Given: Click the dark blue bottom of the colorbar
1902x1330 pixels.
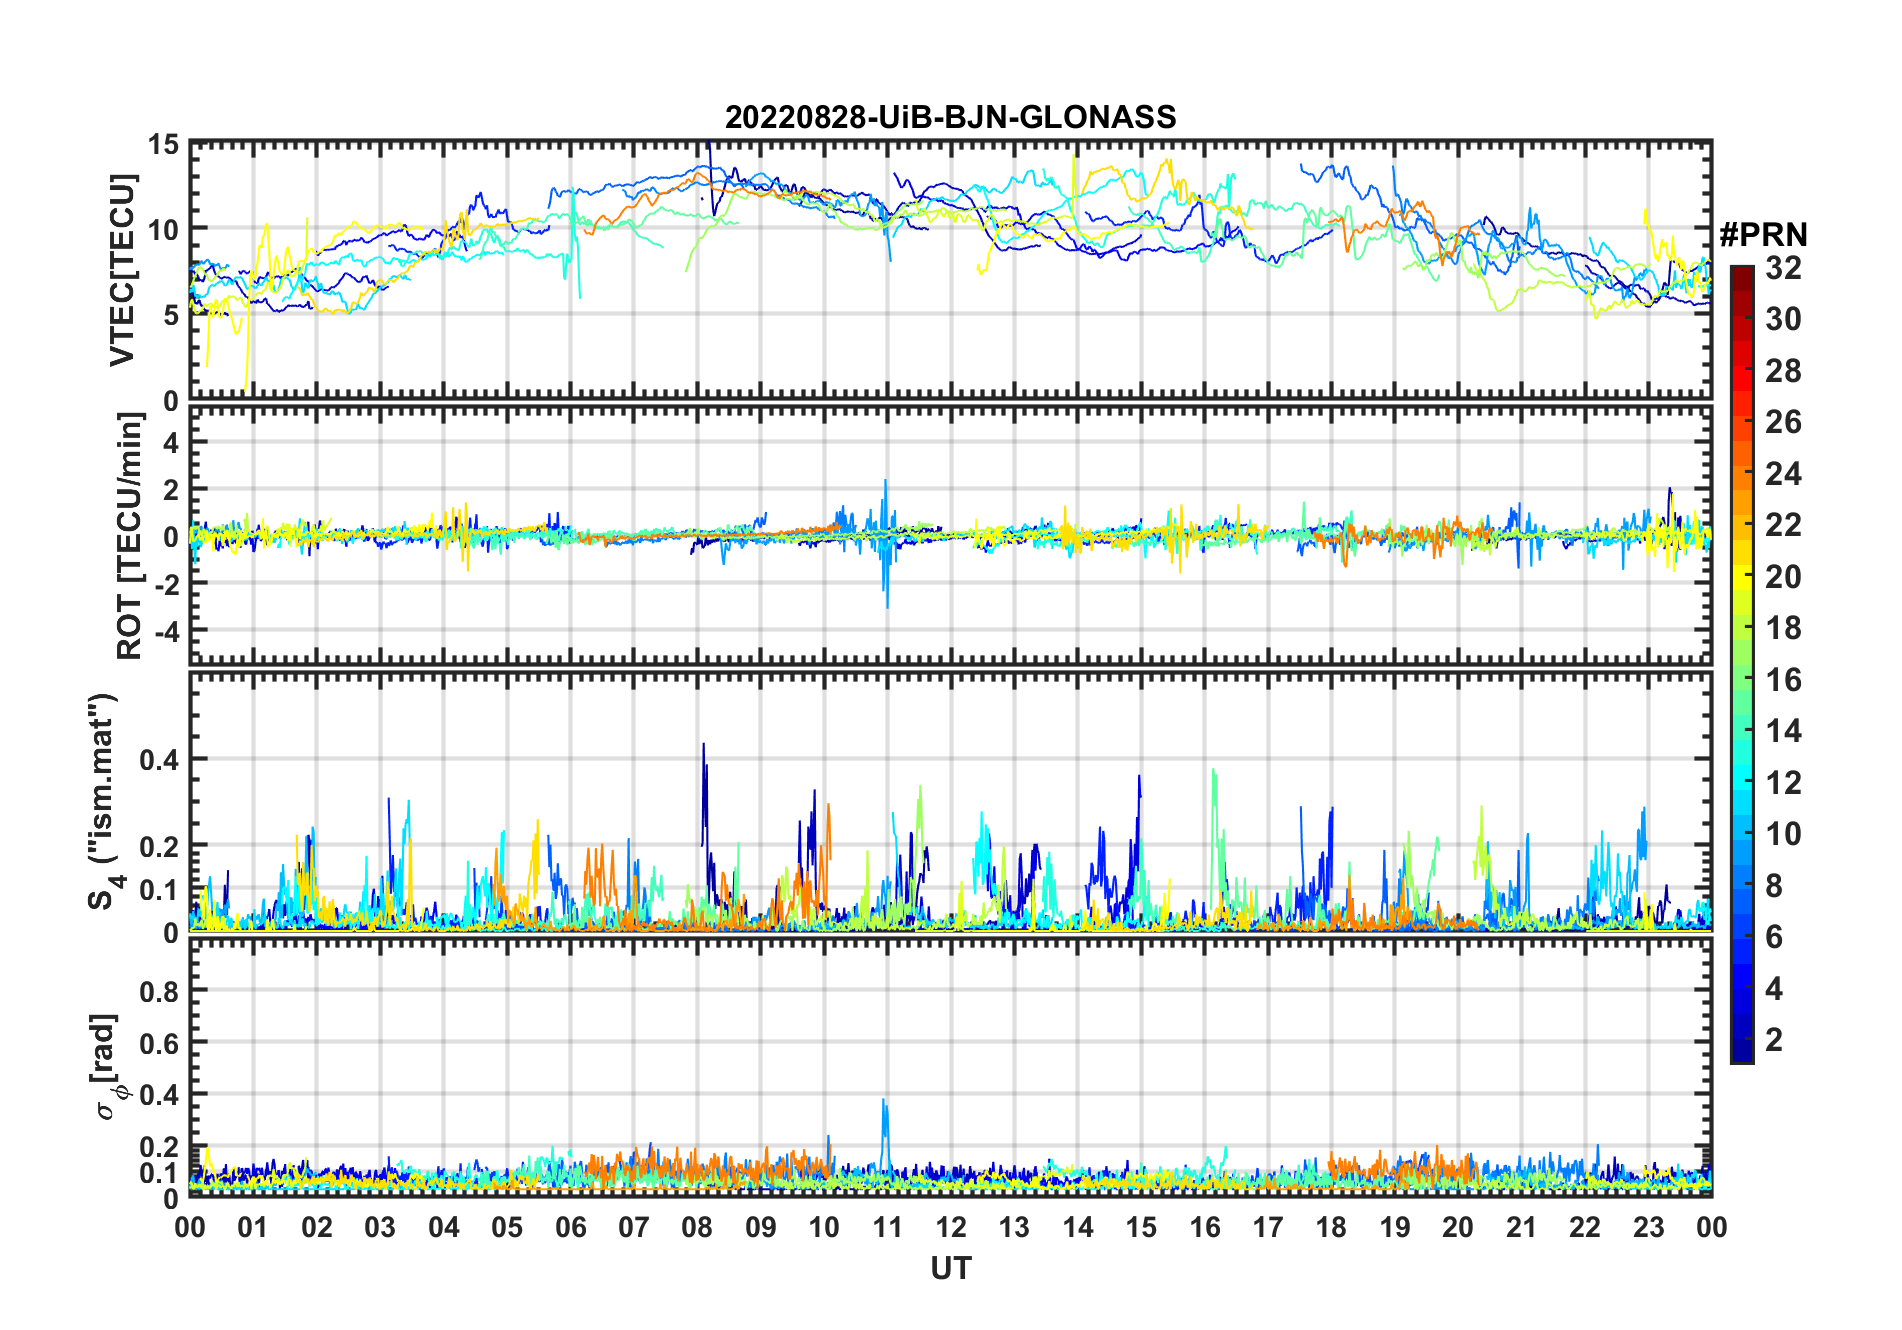Looking at the screenshot, I should click(1741, 1055).
